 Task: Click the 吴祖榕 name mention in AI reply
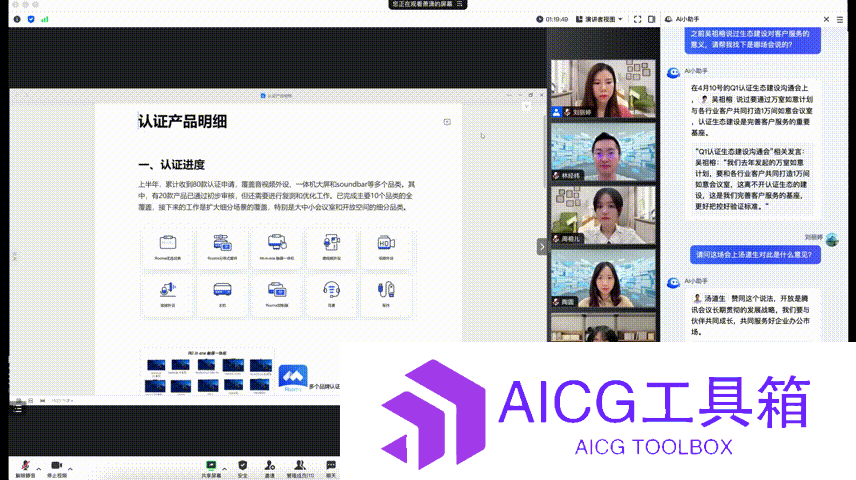click(722, 99)
